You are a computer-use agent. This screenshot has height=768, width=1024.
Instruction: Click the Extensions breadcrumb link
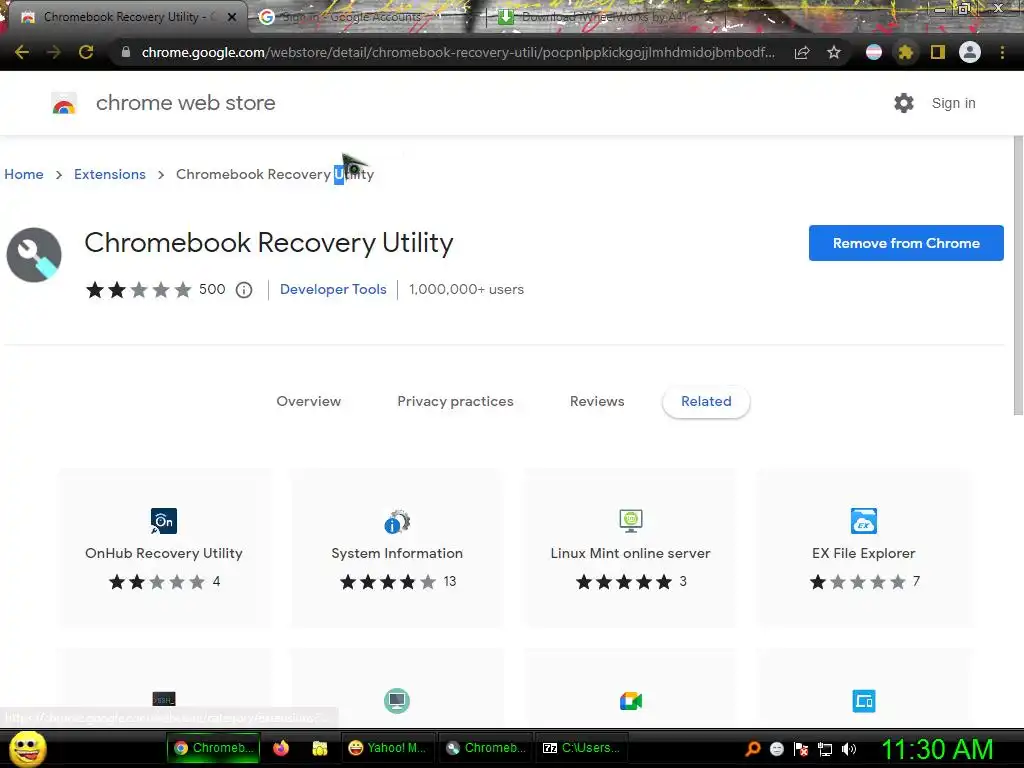pos(110,174)
